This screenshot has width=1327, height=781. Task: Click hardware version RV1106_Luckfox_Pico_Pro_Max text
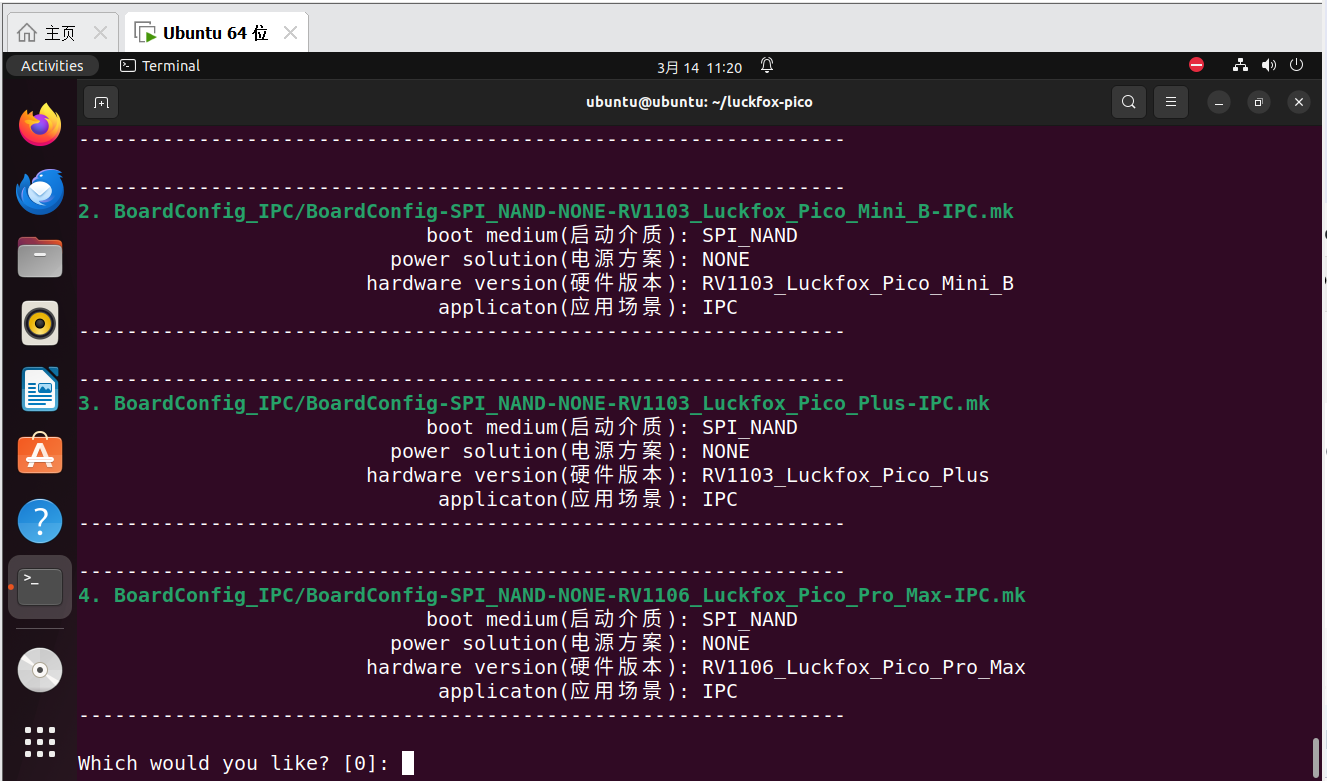[864, 667]
